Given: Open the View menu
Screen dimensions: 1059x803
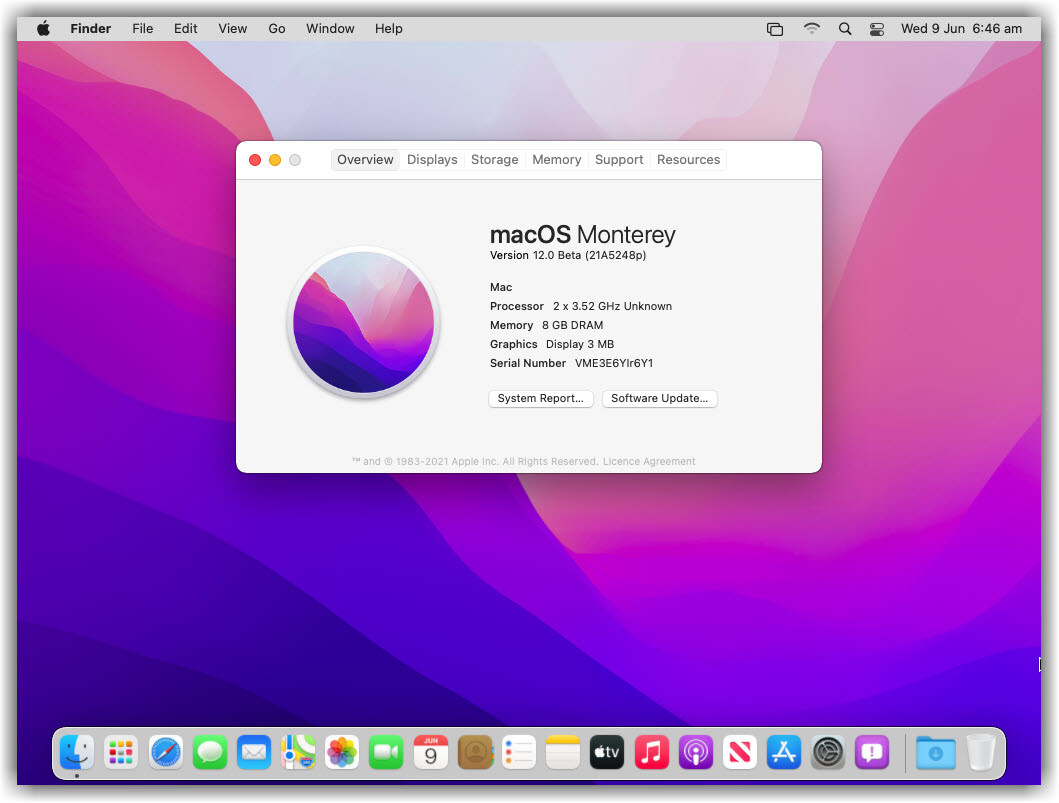Looking at the screenshot, I should 232,28.
